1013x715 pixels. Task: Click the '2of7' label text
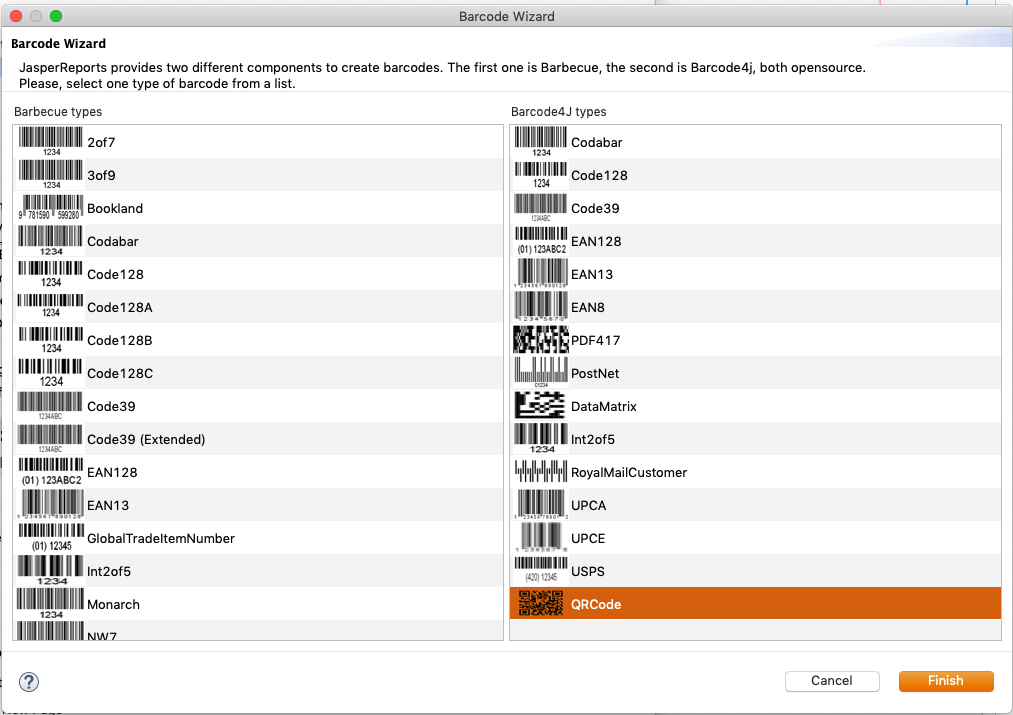point(101,142)
